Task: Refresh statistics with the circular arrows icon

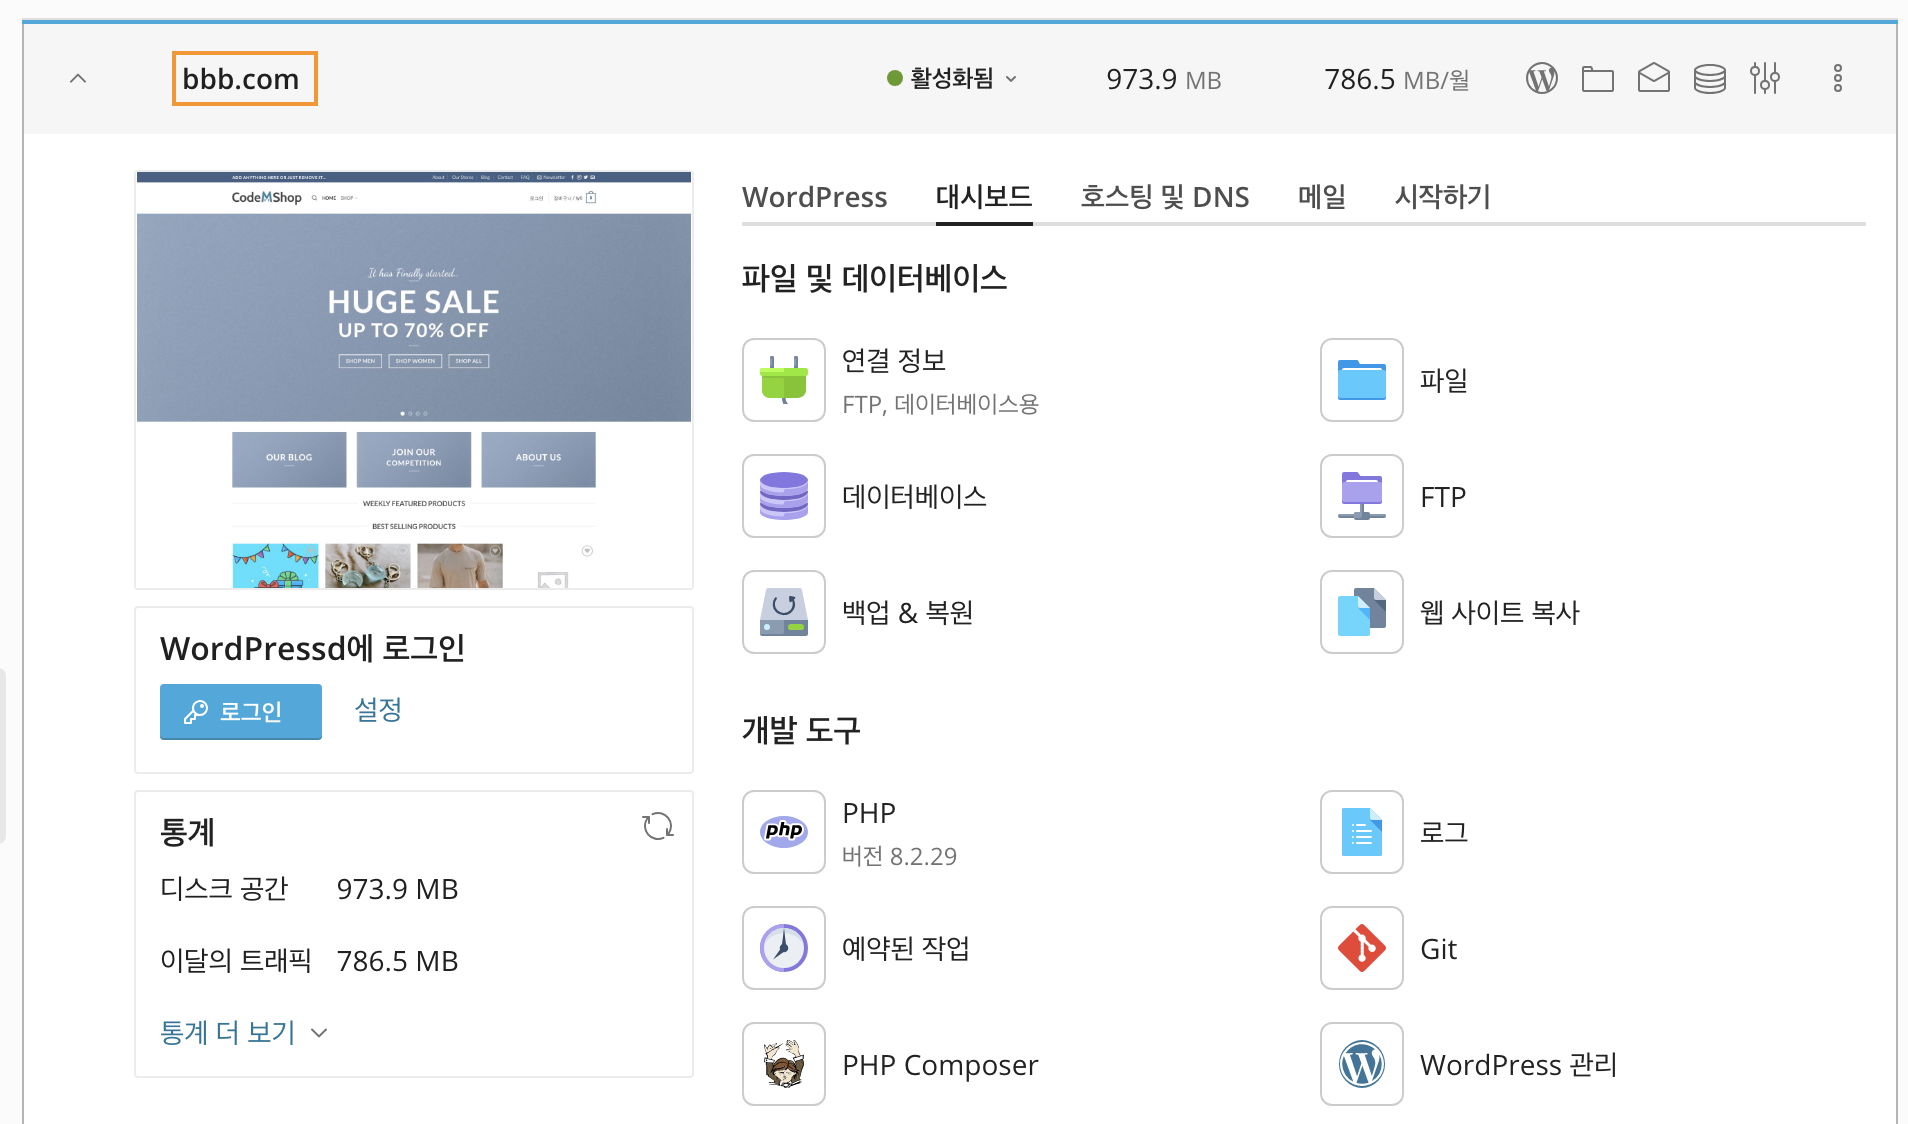Action: [657, 826]
